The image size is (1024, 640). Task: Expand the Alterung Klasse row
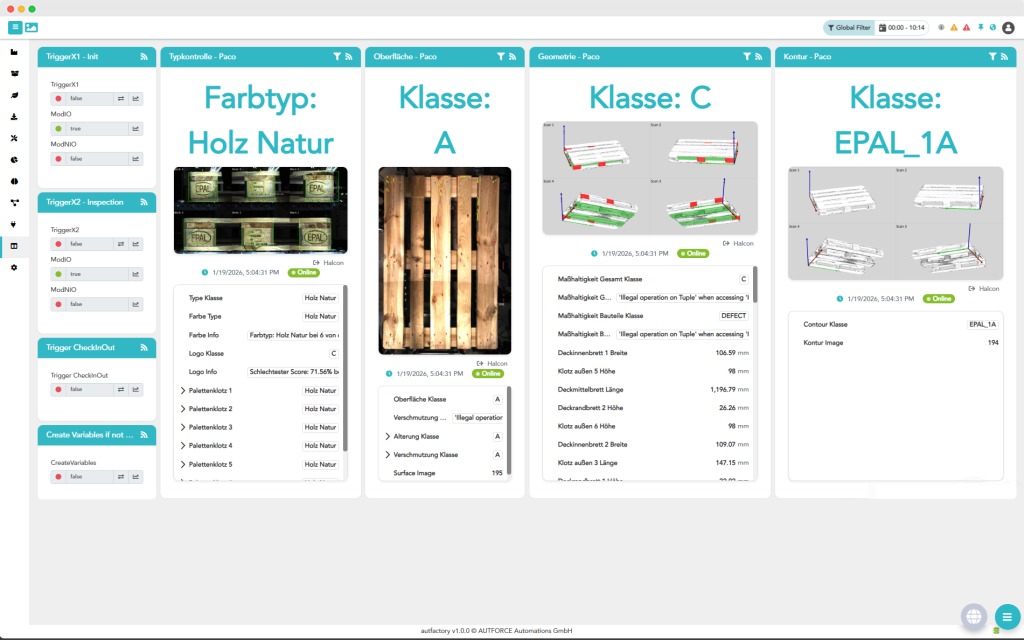387,436
